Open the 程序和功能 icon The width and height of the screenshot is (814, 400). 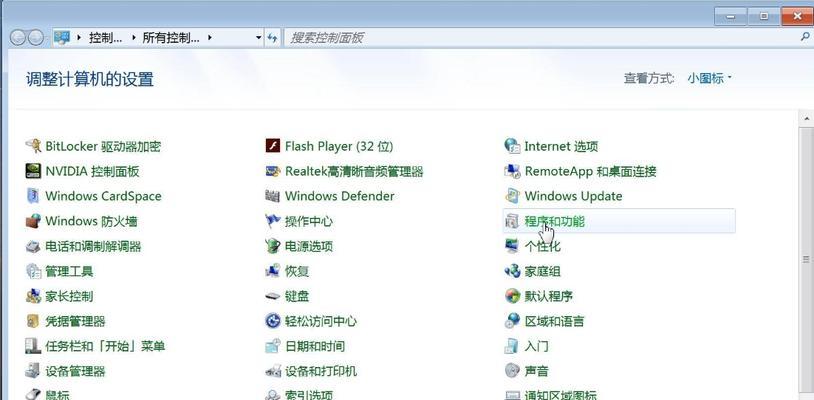512,221
